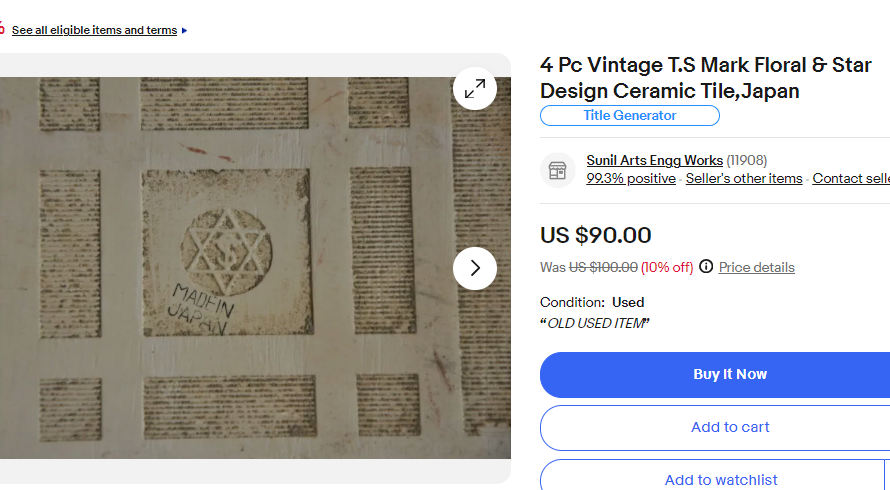Go to the next product photo

[475, 268]
